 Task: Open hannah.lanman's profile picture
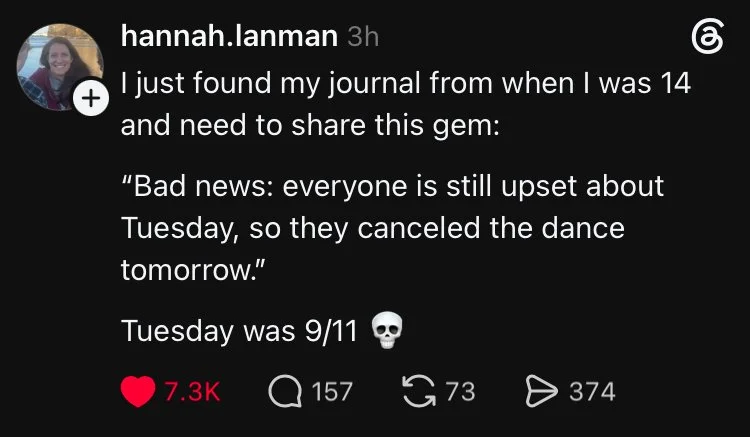(x=59, y=66)
